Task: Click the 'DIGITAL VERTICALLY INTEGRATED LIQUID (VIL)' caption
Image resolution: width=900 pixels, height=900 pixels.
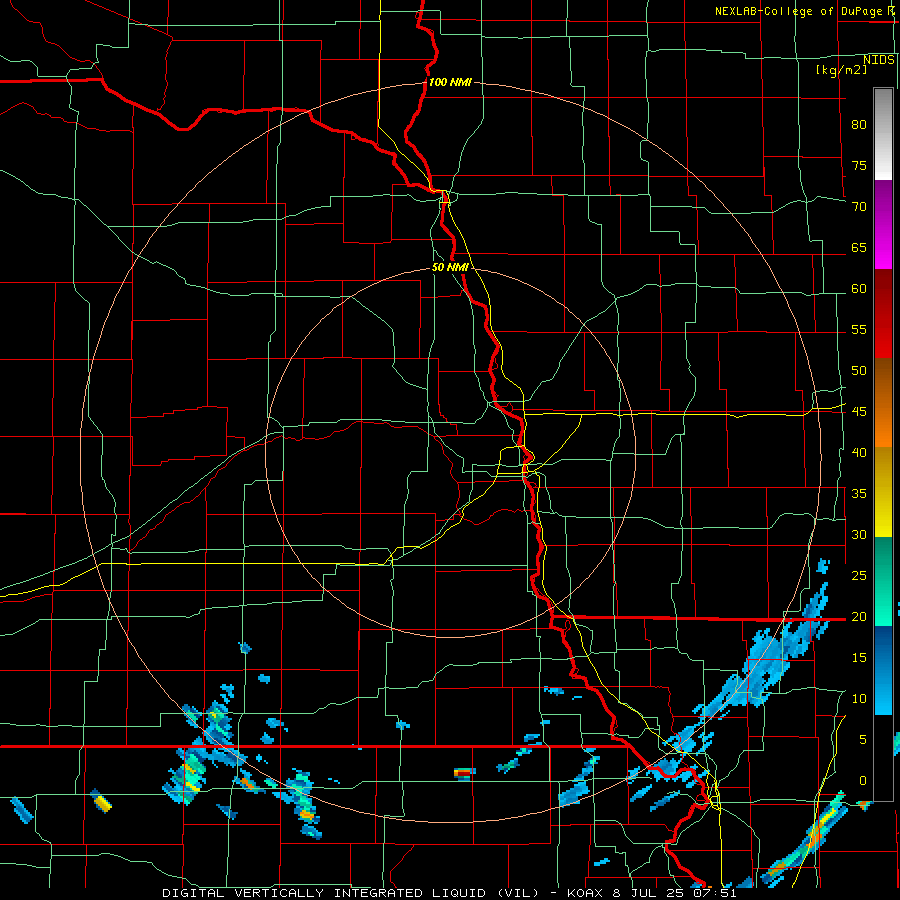Action: (350, 893)
